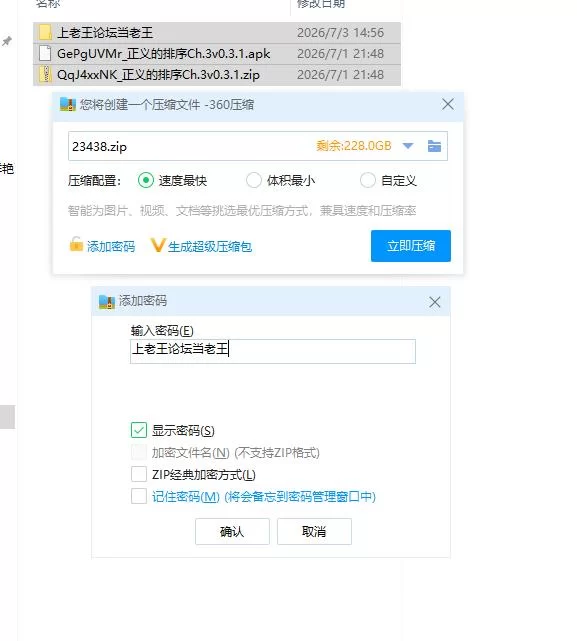Select GePgUVMr_正义的排序Ch.3v0.3.1.apk
Screen dimensions: 577x641
(164, 54)
